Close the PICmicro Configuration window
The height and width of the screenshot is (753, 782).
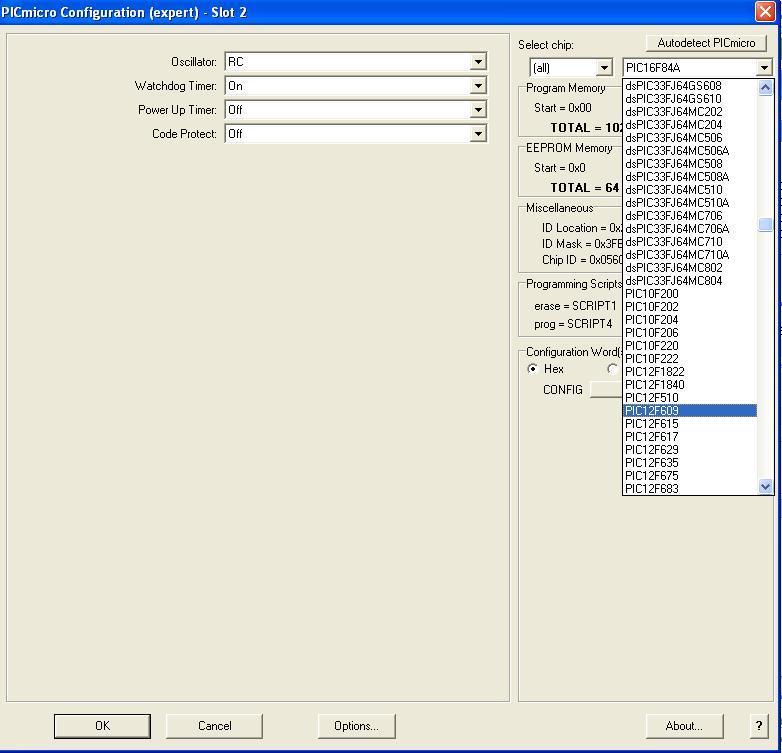(765, 11)
